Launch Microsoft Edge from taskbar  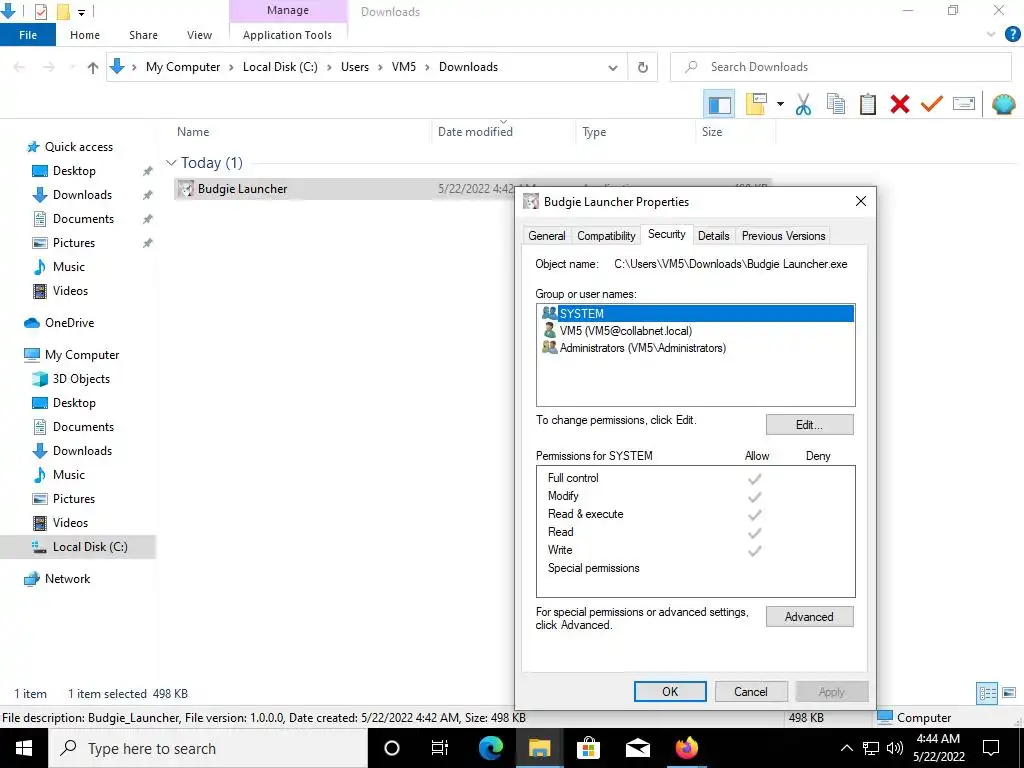click(x=490, y=748)
